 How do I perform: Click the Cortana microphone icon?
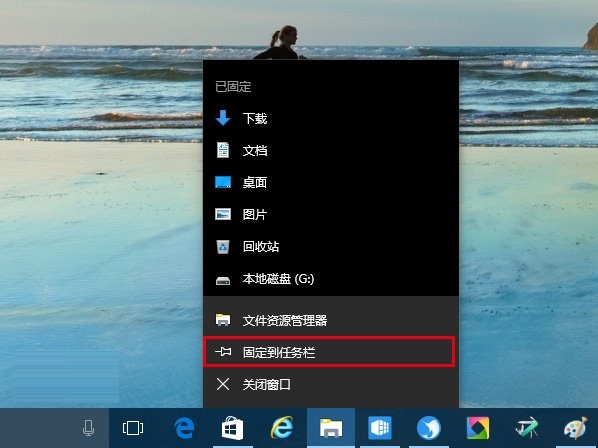[x=88, y=428]
